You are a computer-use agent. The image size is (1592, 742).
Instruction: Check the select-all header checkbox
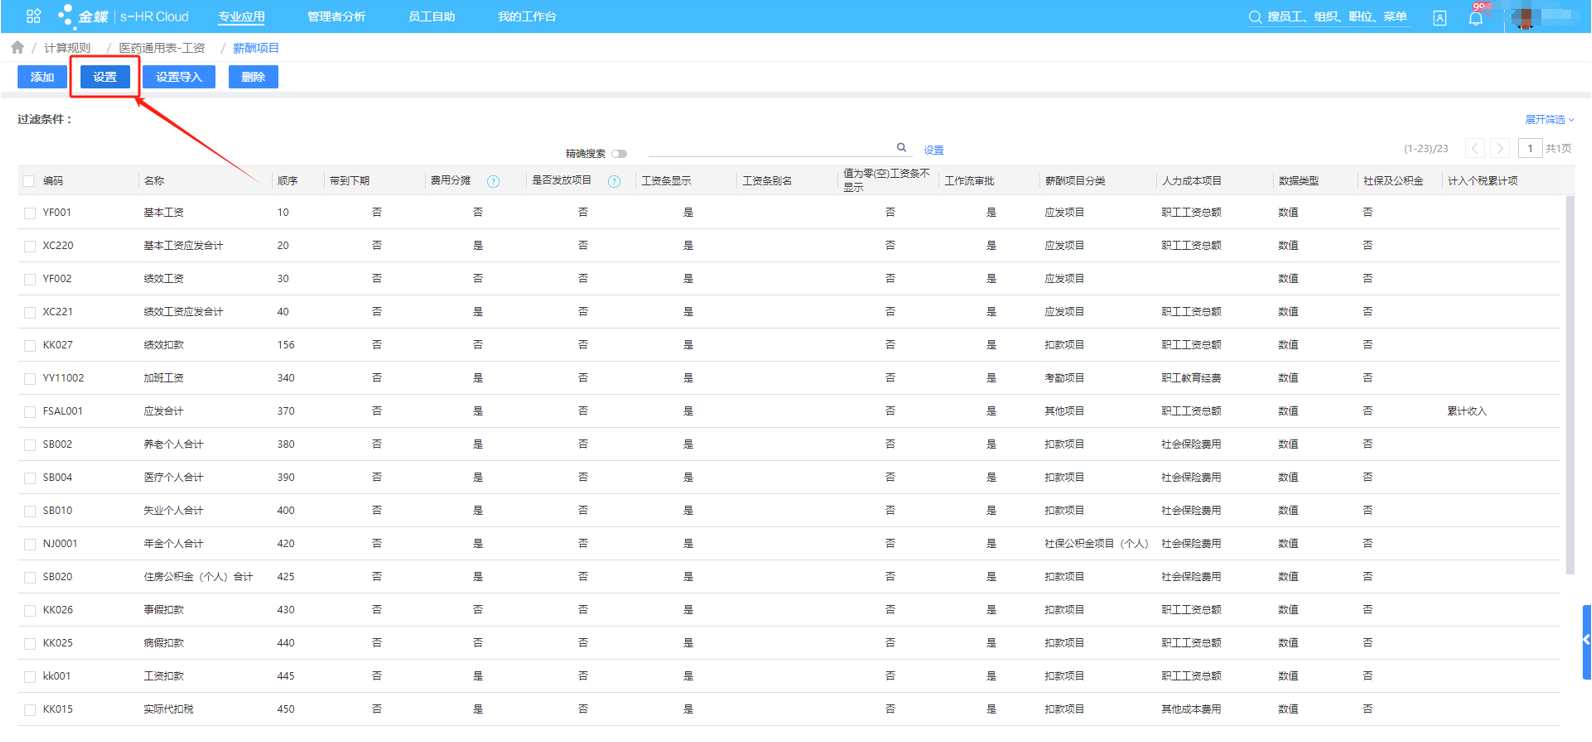29,181
